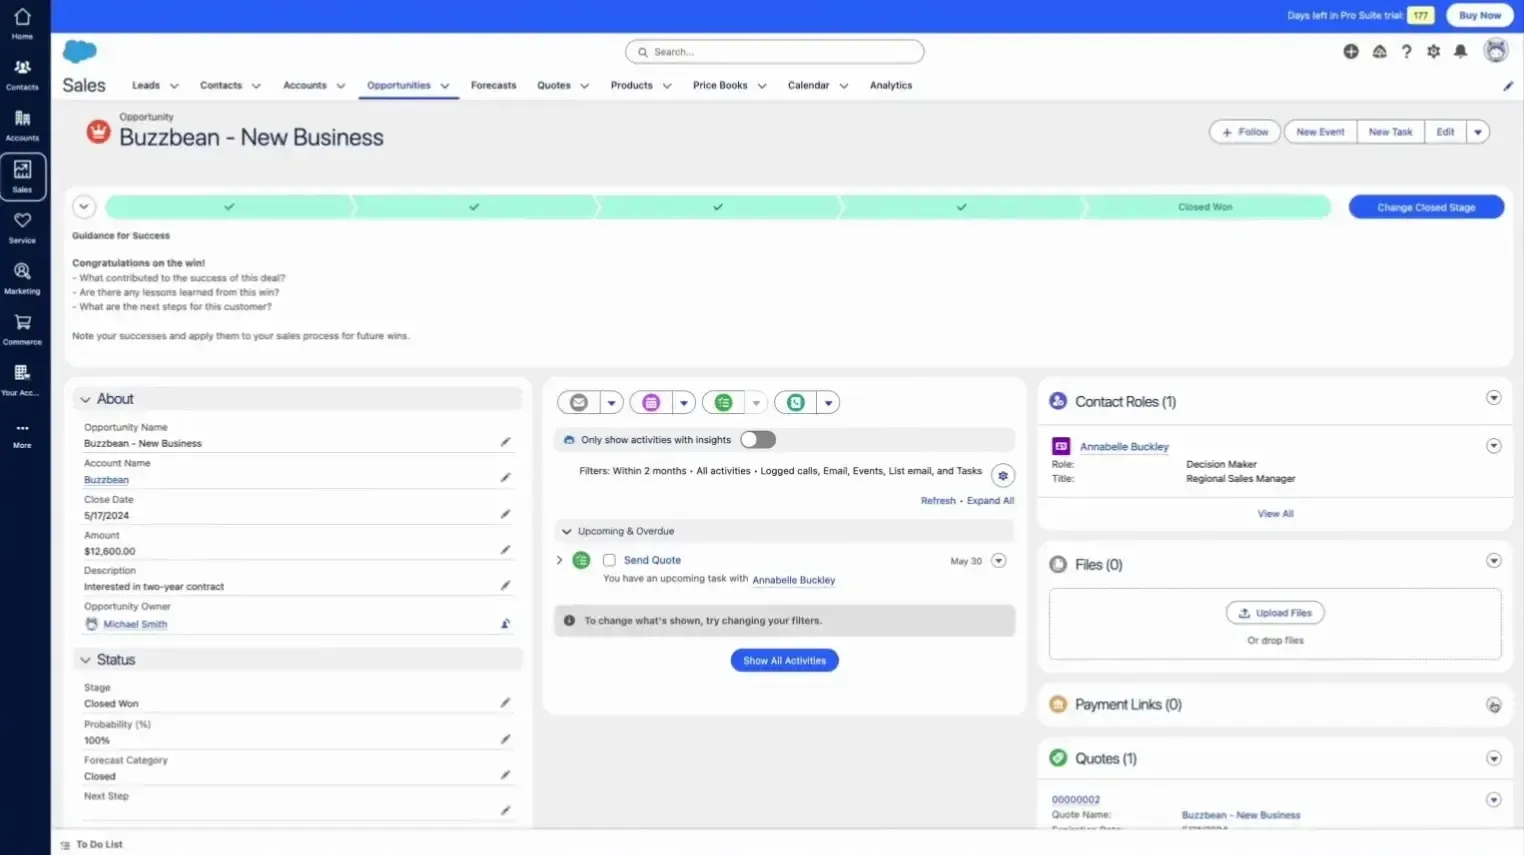Collapse the About section
The image size is (1524, 855).
[85, 399]
